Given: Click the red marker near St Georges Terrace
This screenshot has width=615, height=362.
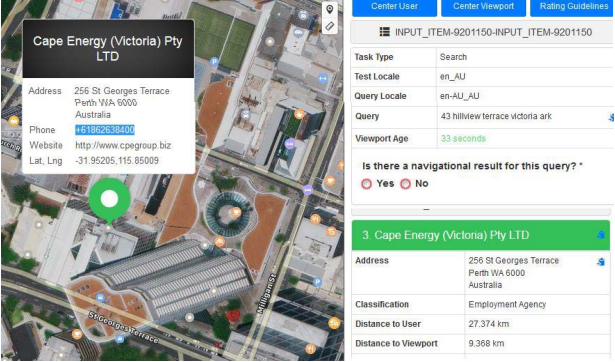Looking at the screenshot, I should click(x=233, y=315).
